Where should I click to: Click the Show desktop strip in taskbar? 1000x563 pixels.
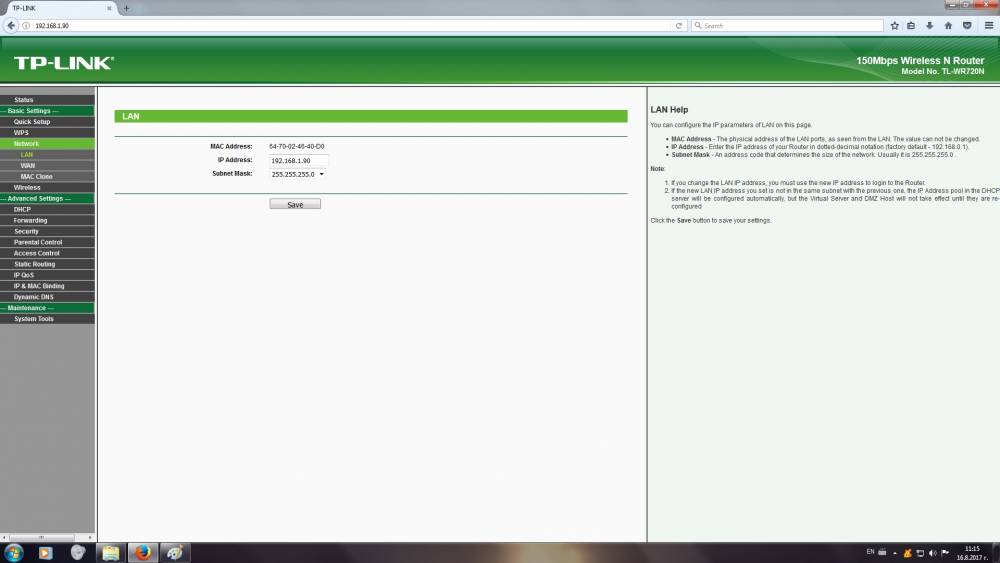996,552
